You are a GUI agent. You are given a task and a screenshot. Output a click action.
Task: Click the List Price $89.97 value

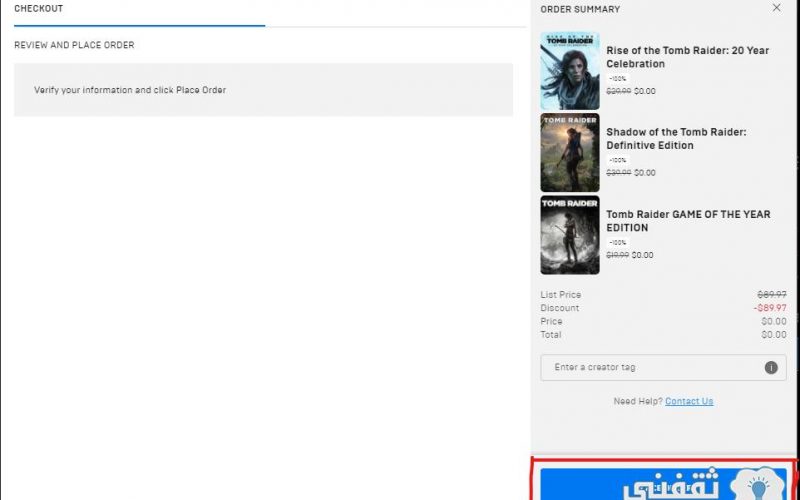[771, 295]
